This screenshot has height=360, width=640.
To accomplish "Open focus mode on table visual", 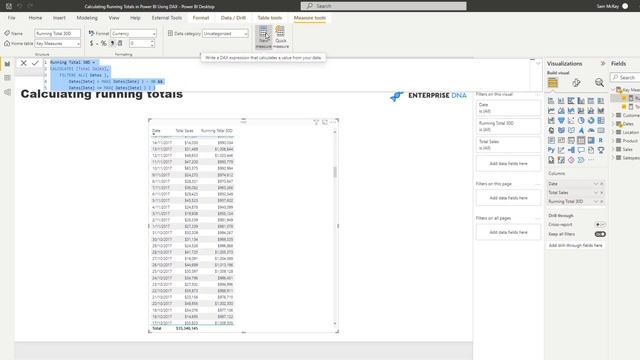I will coord(324,122).
